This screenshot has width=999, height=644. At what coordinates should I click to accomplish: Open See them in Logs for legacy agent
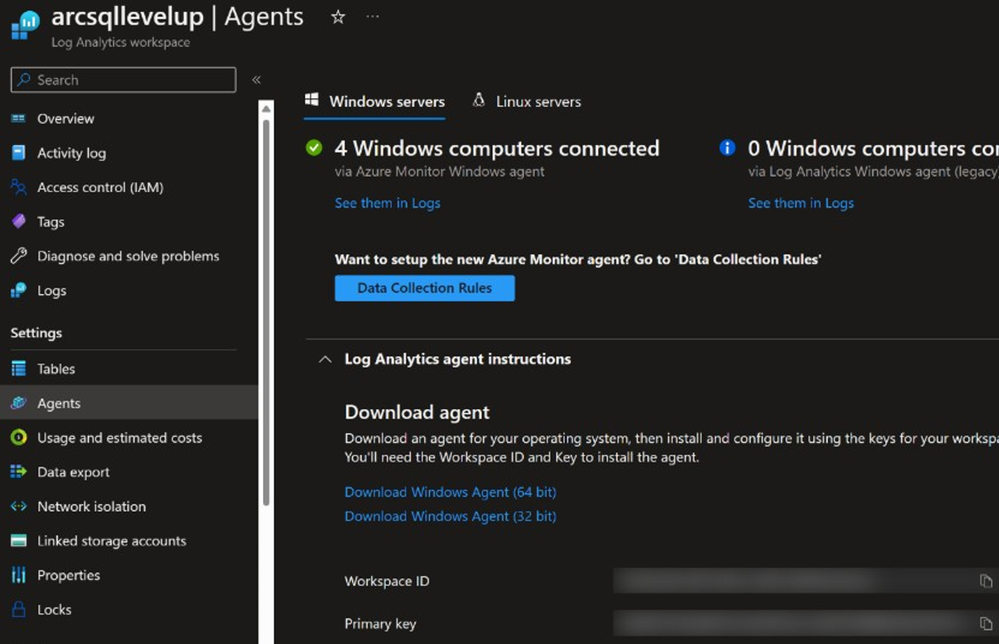[801, 203]
